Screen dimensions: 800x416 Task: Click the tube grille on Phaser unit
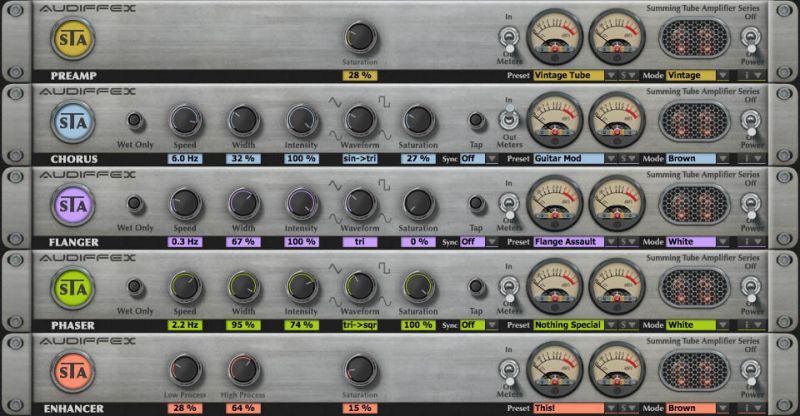point(694,288)
